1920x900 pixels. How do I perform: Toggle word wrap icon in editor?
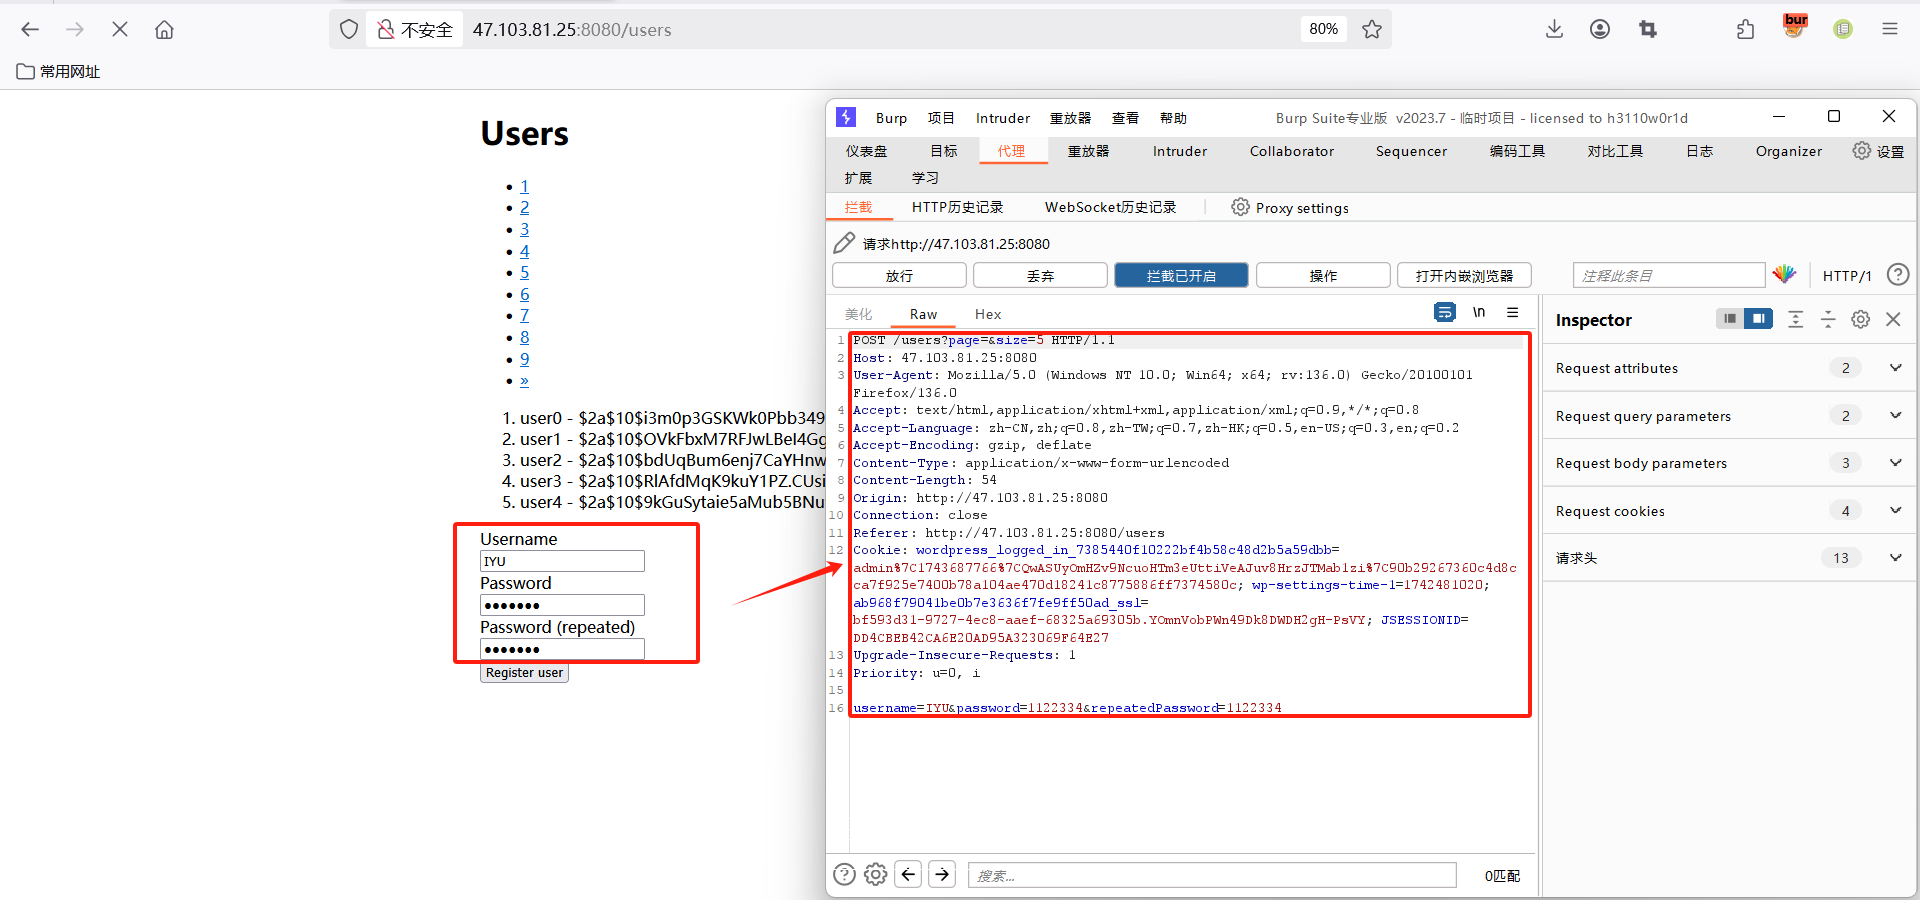pyautogui.click(x=1445, y=312)
